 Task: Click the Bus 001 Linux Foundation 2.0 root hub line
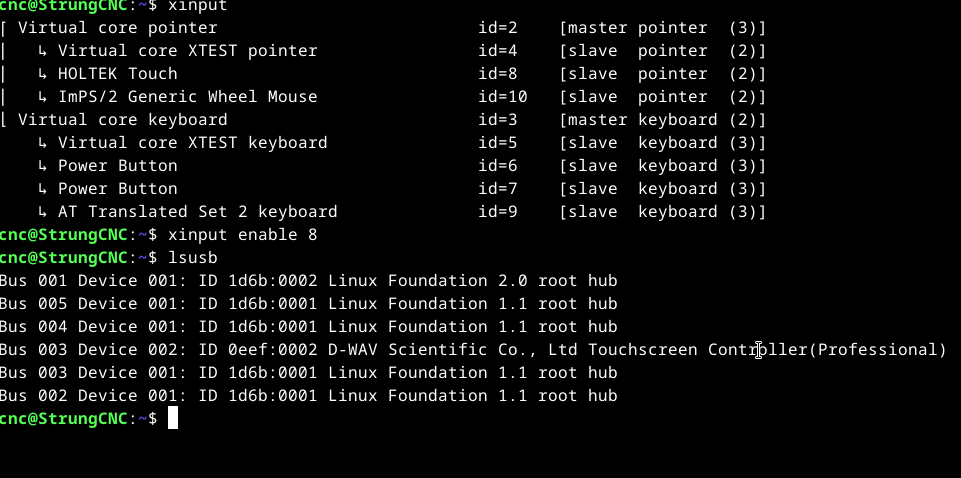(308, 281)
